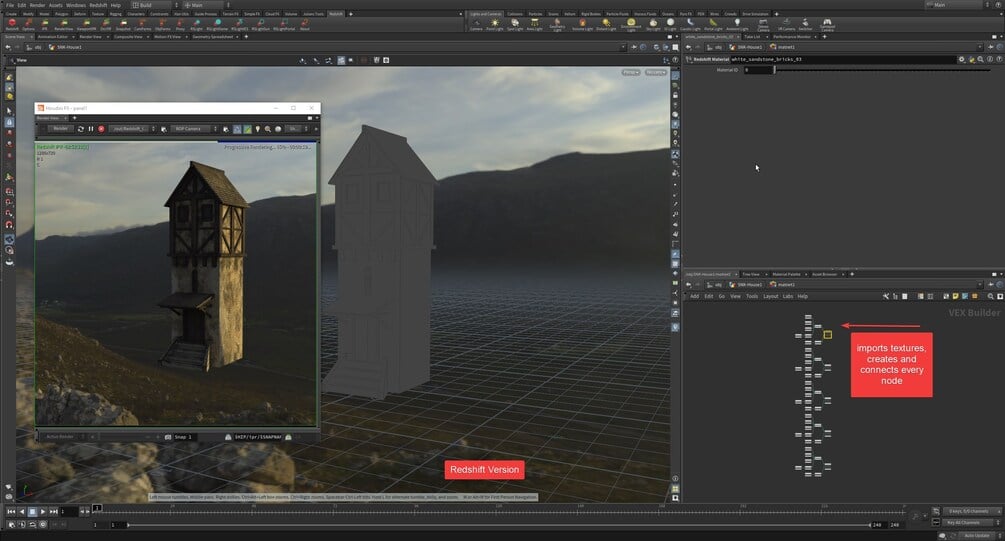Create a Point Light from the shelf
The height and width of the screenshot is (541, 1005).
(x=494, y=24)
